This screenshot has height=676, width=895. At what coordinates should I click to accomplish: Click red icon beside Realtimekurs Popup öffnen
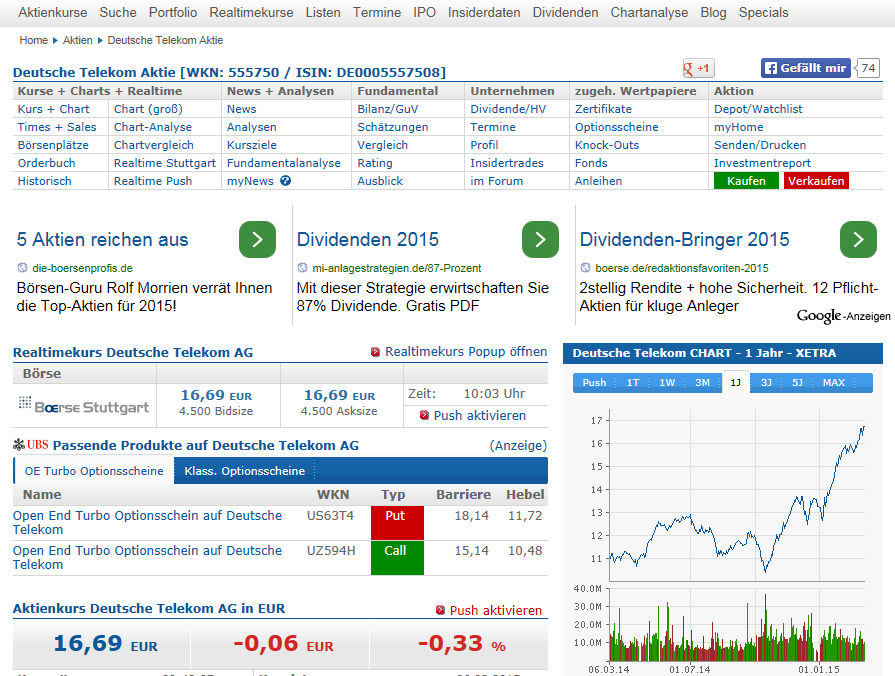point(375,352)
